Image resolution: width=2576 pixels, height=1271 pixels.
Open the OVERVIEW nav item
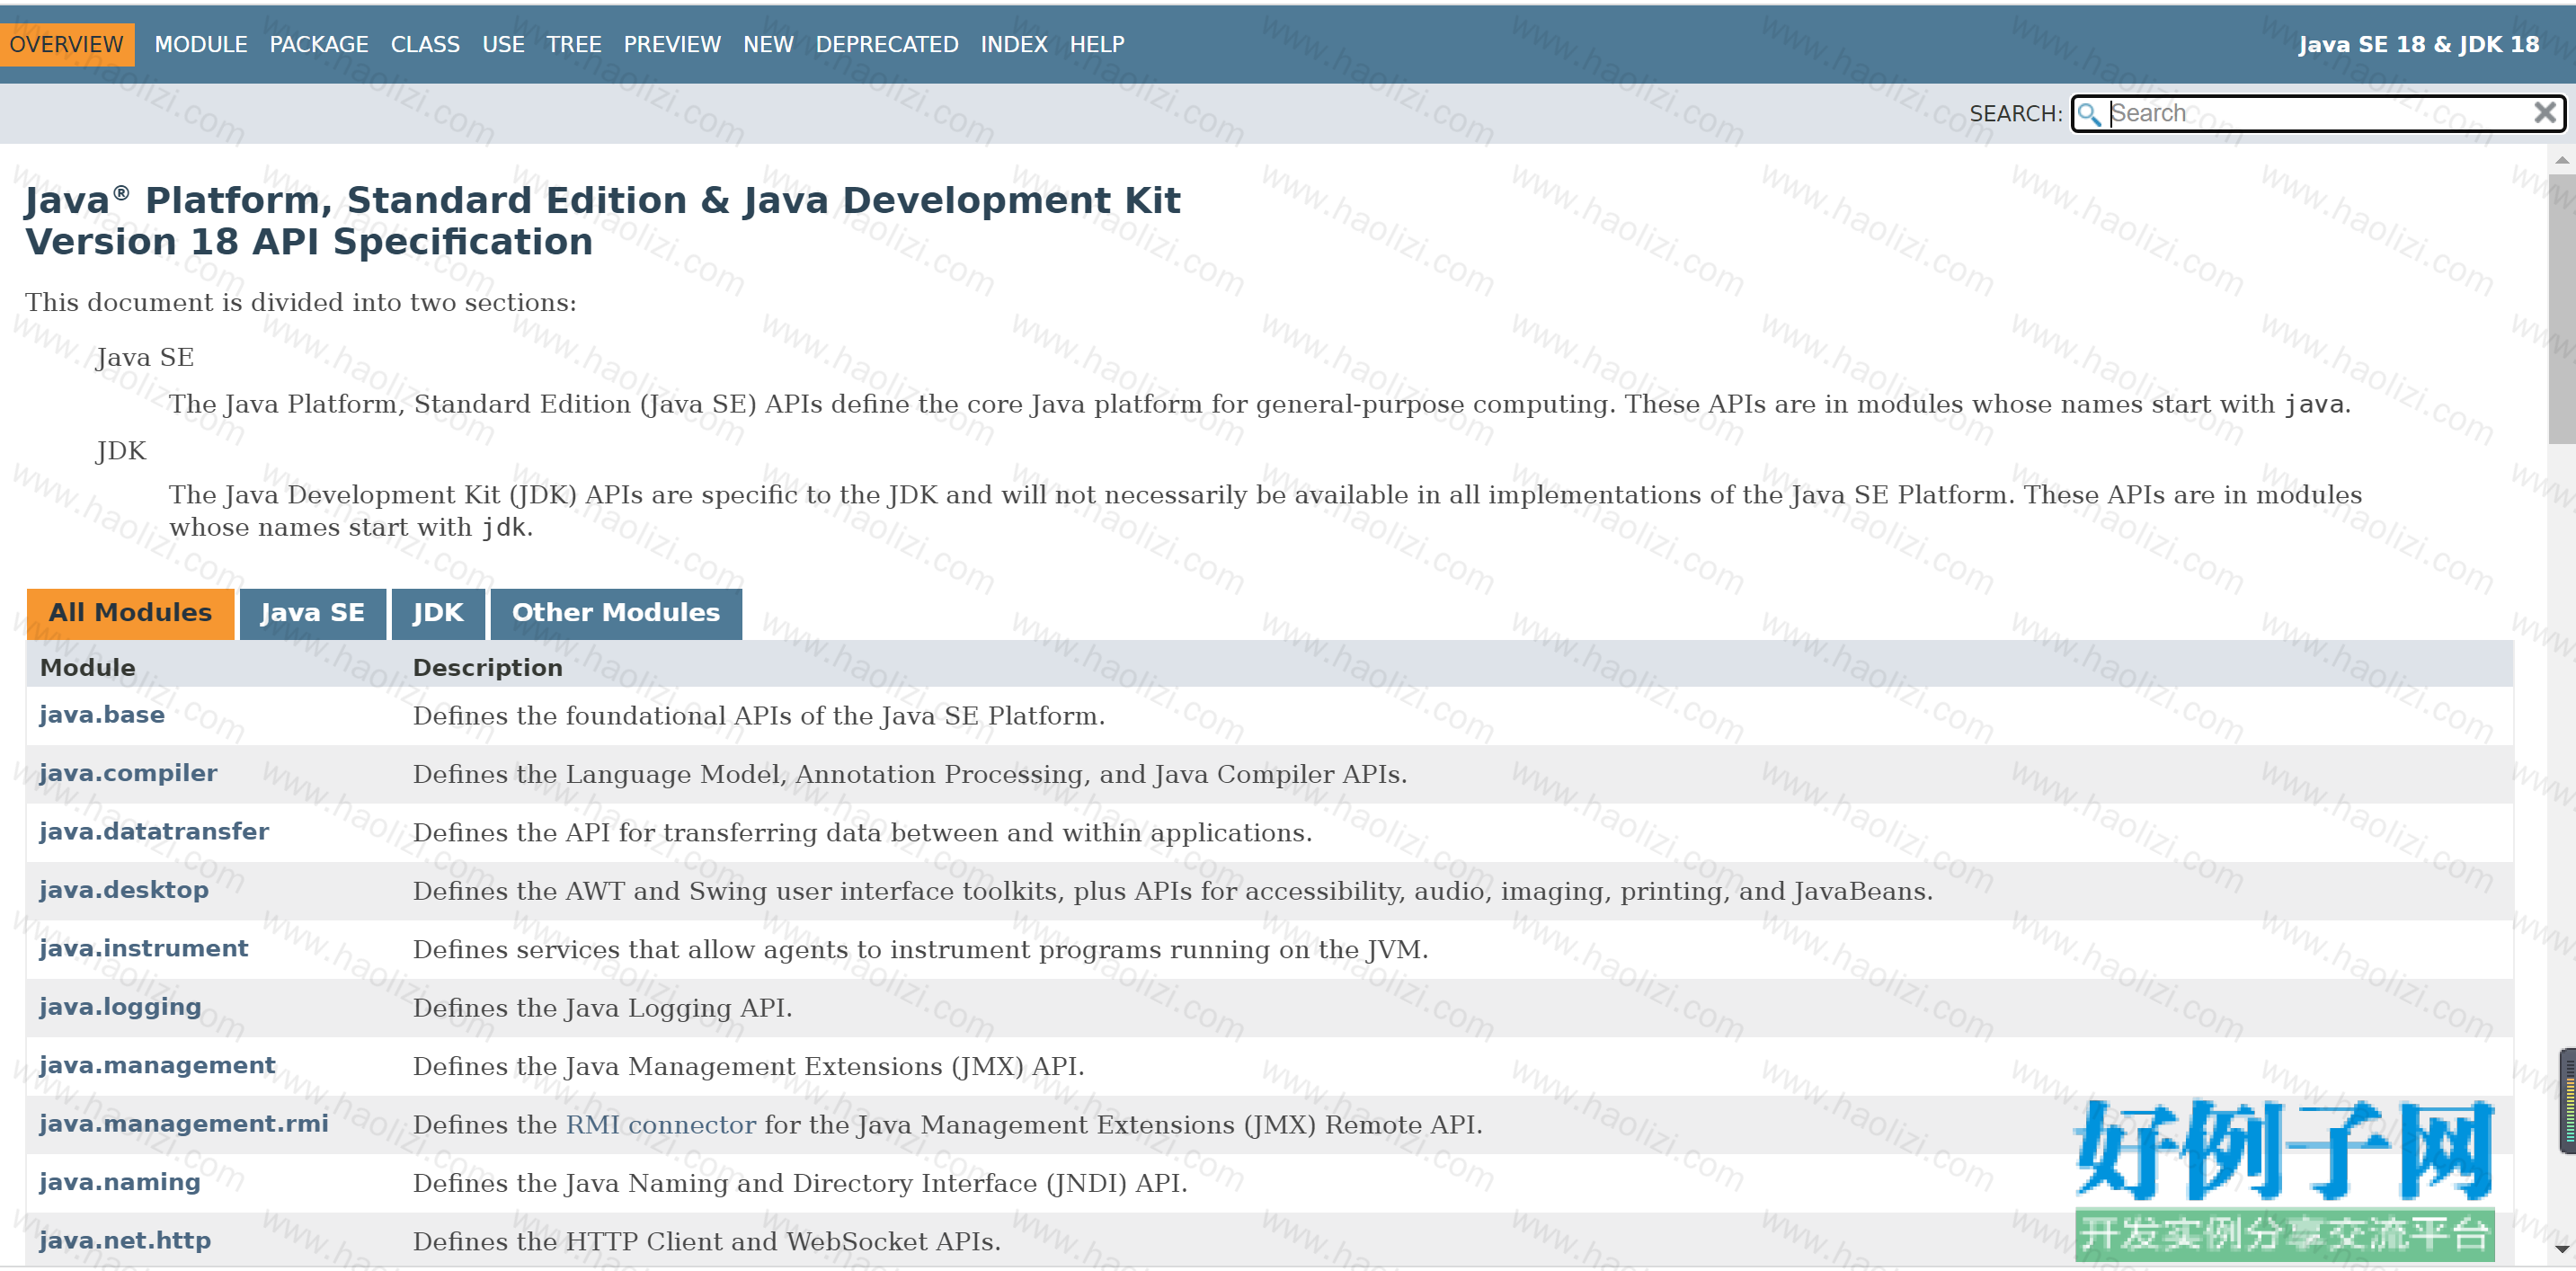click(x=66, y=44)
